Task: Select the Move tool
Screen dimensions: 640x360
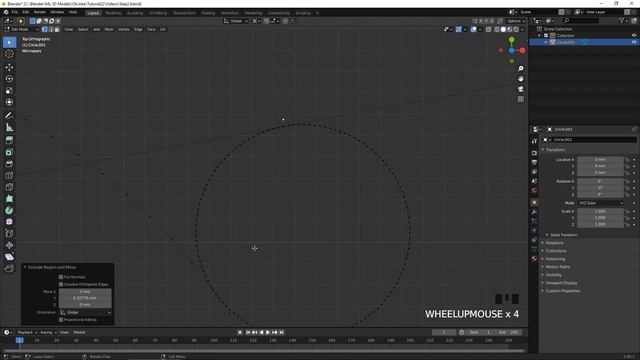Action: pyautogui.click(x=9, y=67)
